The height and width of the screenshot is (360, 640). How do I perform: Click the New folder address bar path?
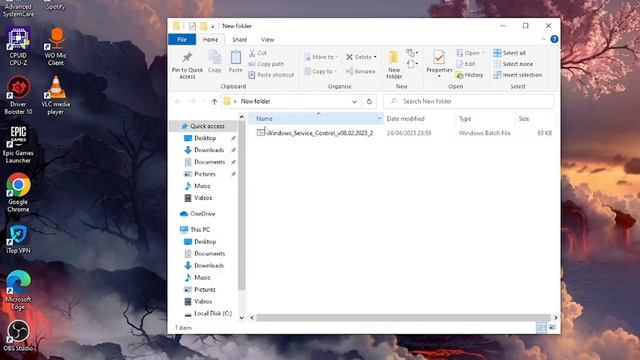coord(256,101)
